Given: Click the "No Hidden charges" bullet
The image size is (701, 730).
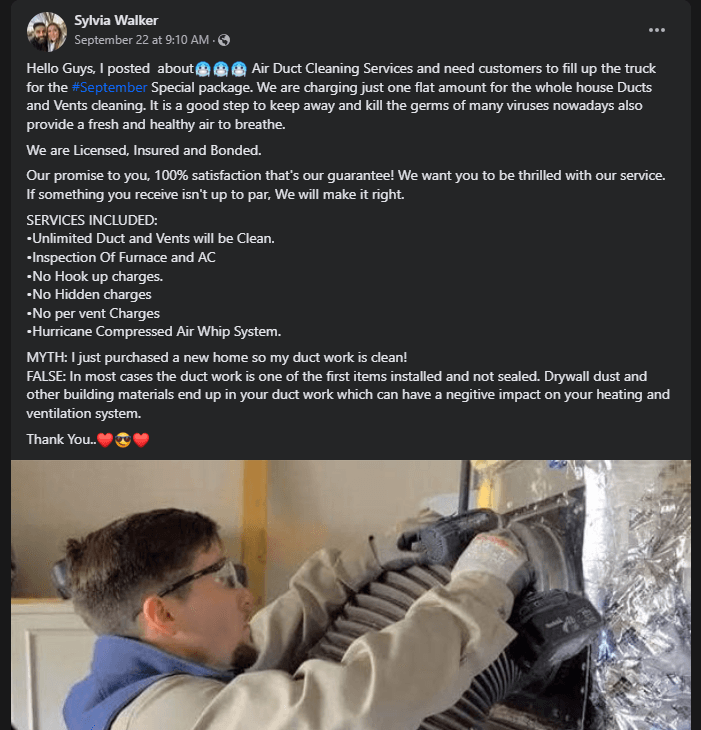Looking at the screenshot, I should point(89,295).
